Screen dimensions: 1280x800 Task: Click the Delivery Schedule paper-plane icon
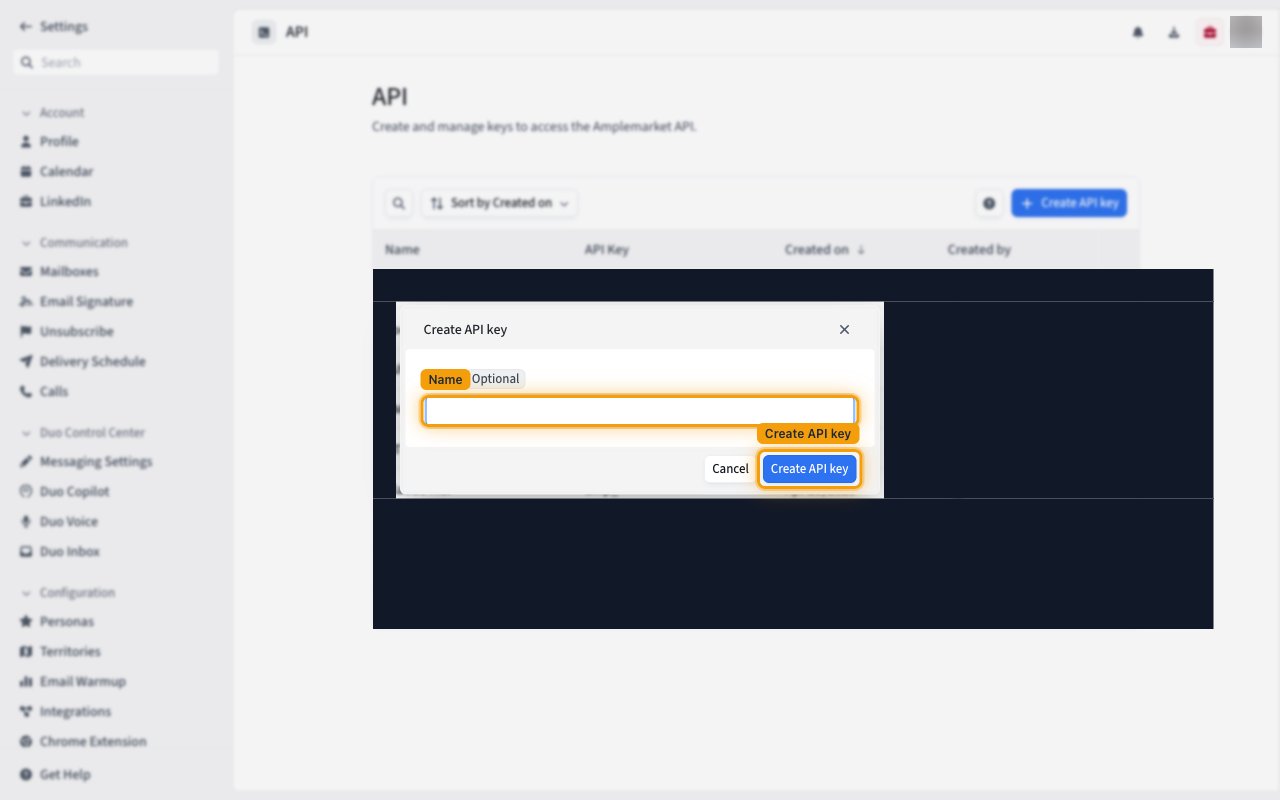pyautogui.click(x=27, y=362)
